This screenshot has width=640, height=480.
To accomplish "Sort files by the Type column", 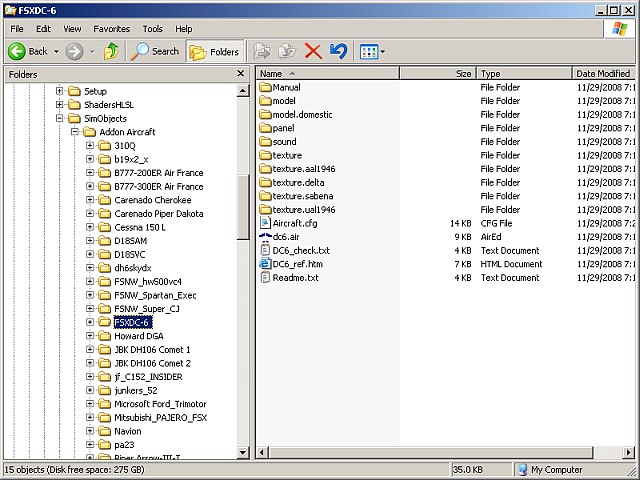I will pyautogui.click(x=524, y=73).
